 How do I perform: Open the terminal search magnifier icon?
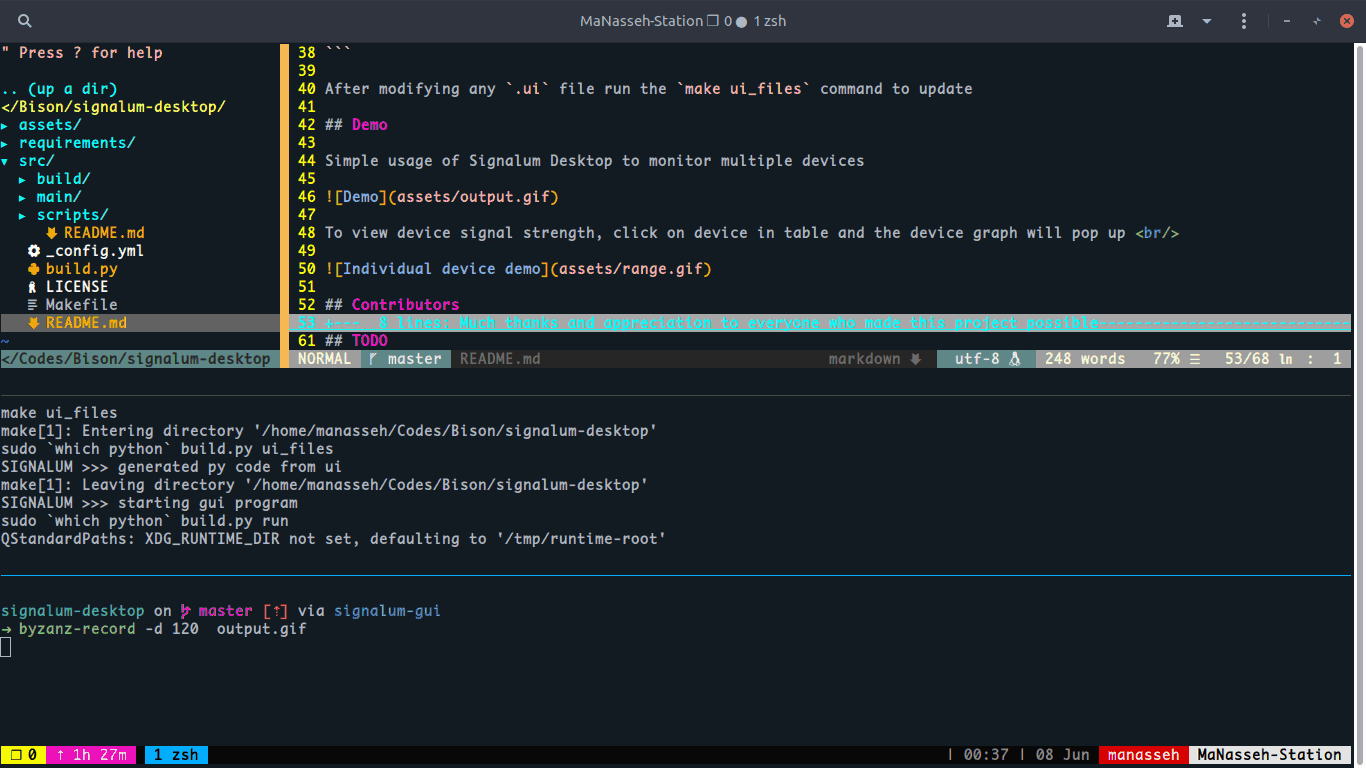click(x=25, y=21)
